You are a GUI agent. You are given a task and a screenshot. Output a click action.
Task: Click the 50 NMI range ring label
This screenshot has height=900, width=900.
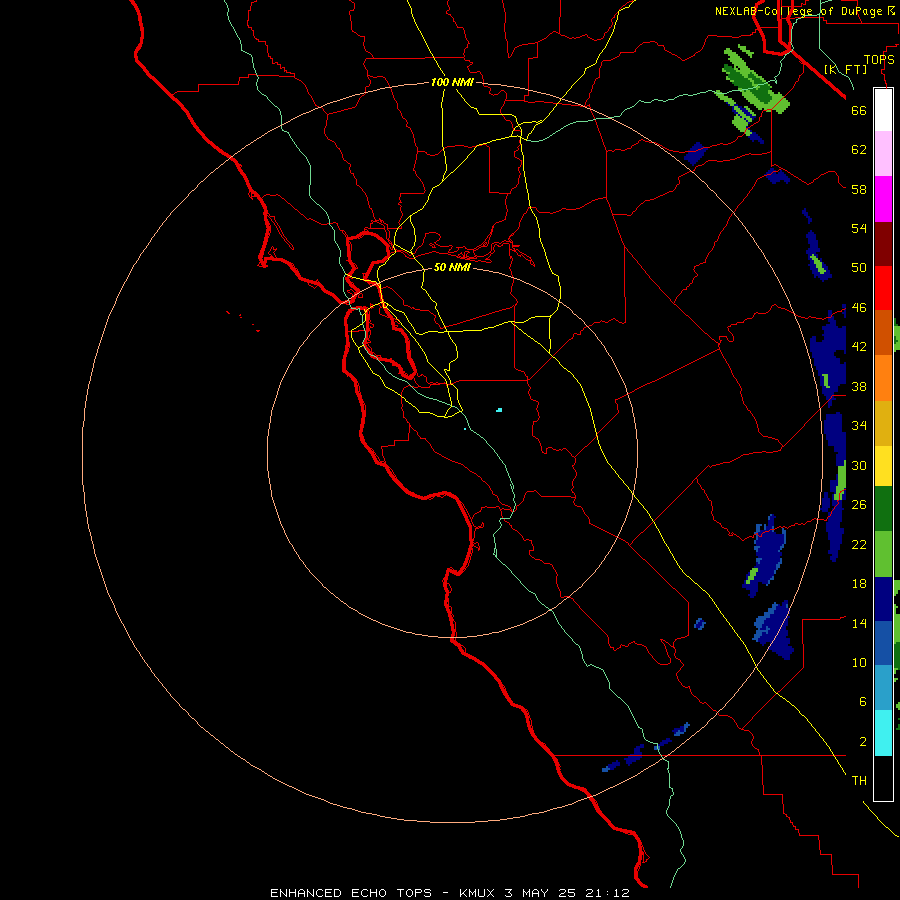click(452, 267)
